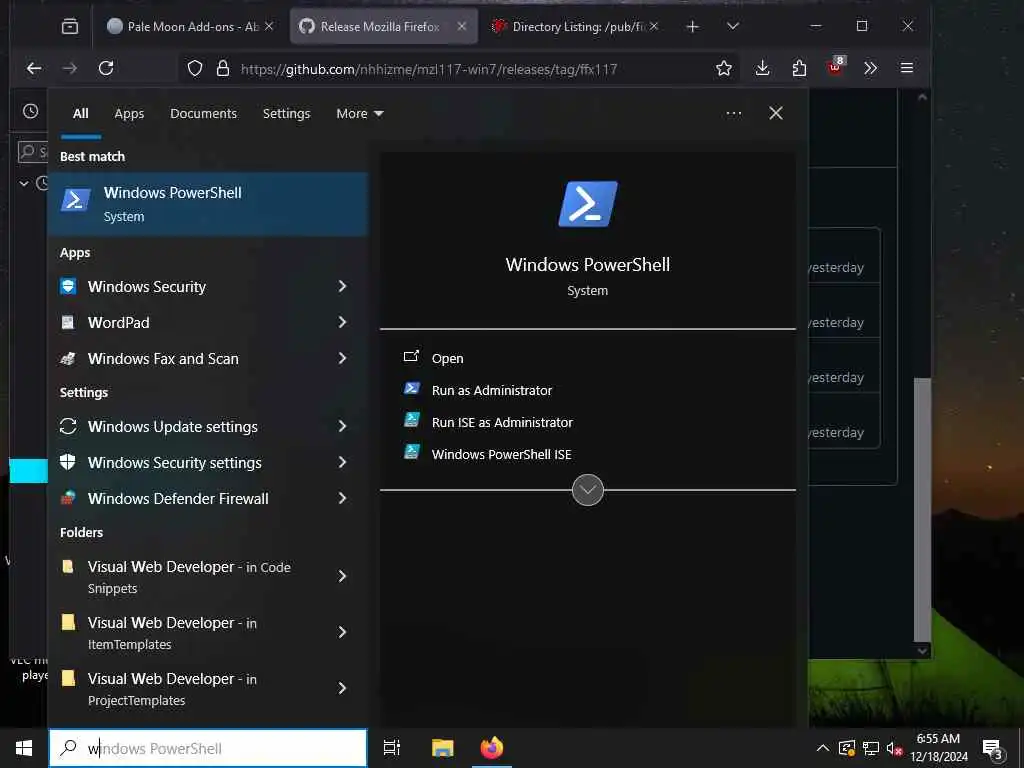
Task: Click the Windows PowerShell ISE icon
Action: 411,452
